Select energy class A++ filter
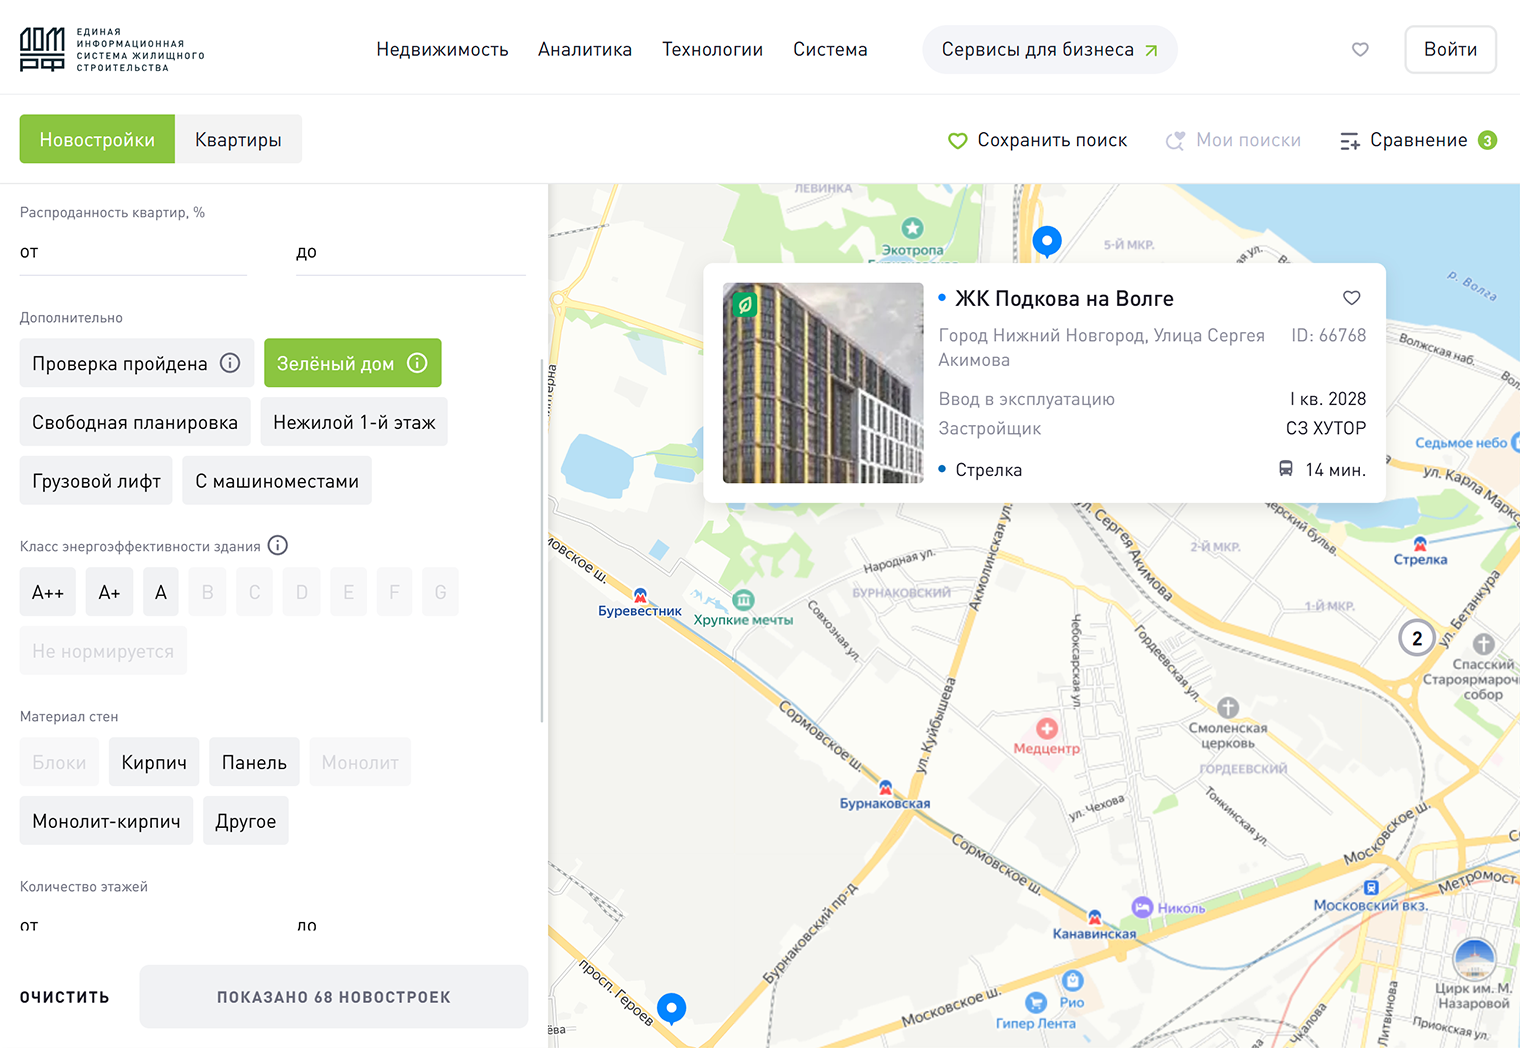Viewport: 1520px width, 1048px height. [x=48, y=593]
